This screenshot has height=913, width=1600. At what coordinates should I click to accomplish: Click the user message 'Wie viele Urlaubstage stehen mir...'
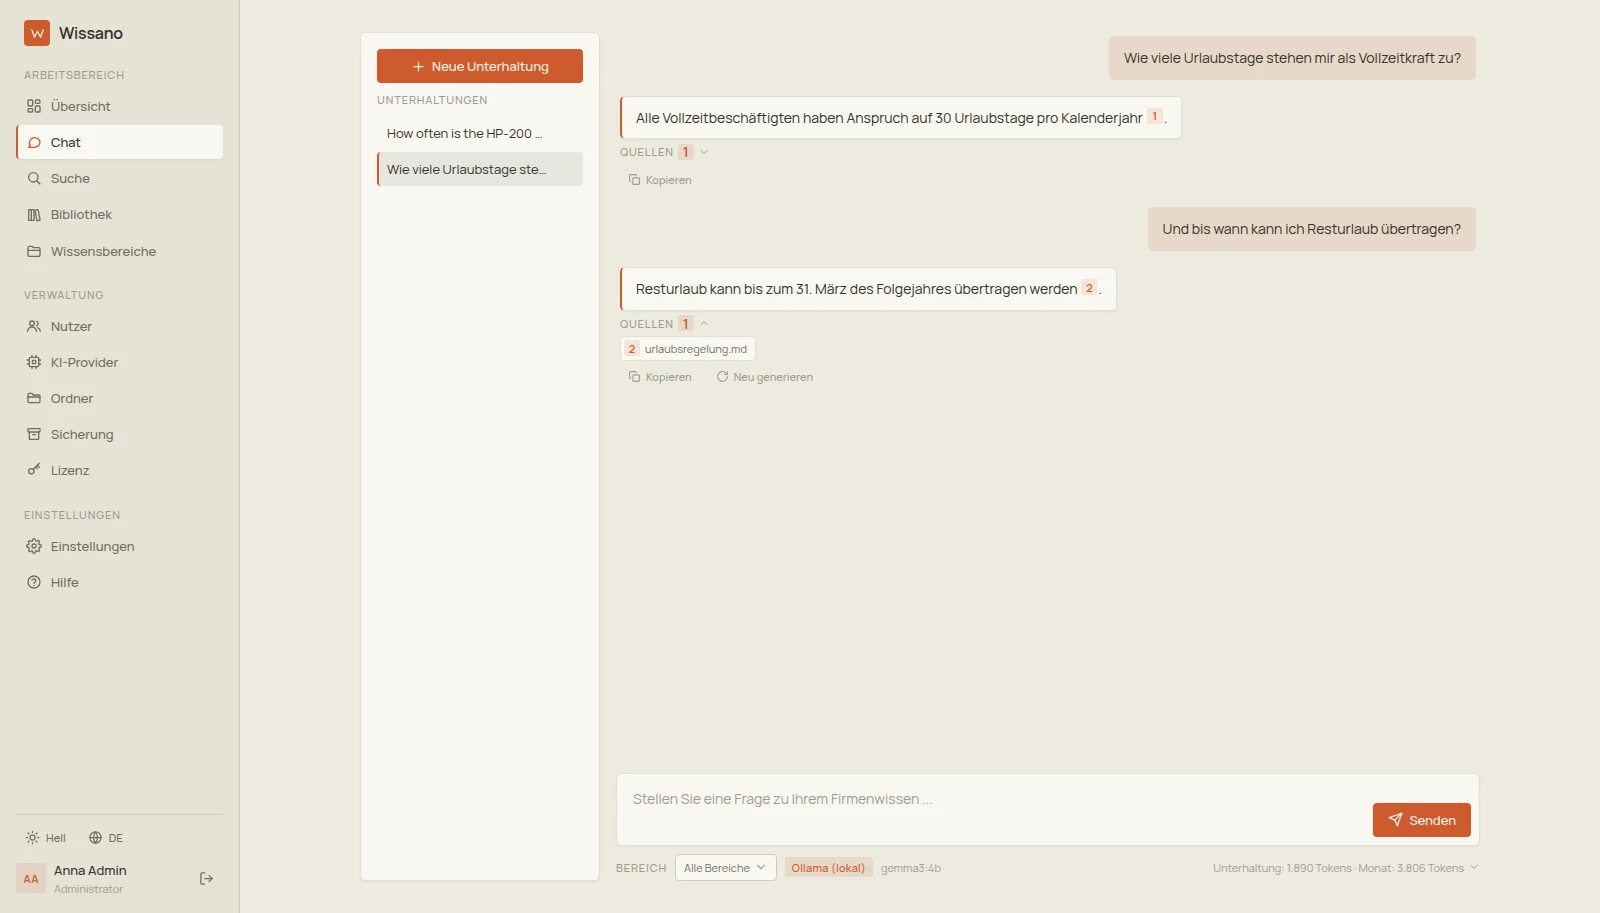tap(1292, 58)
